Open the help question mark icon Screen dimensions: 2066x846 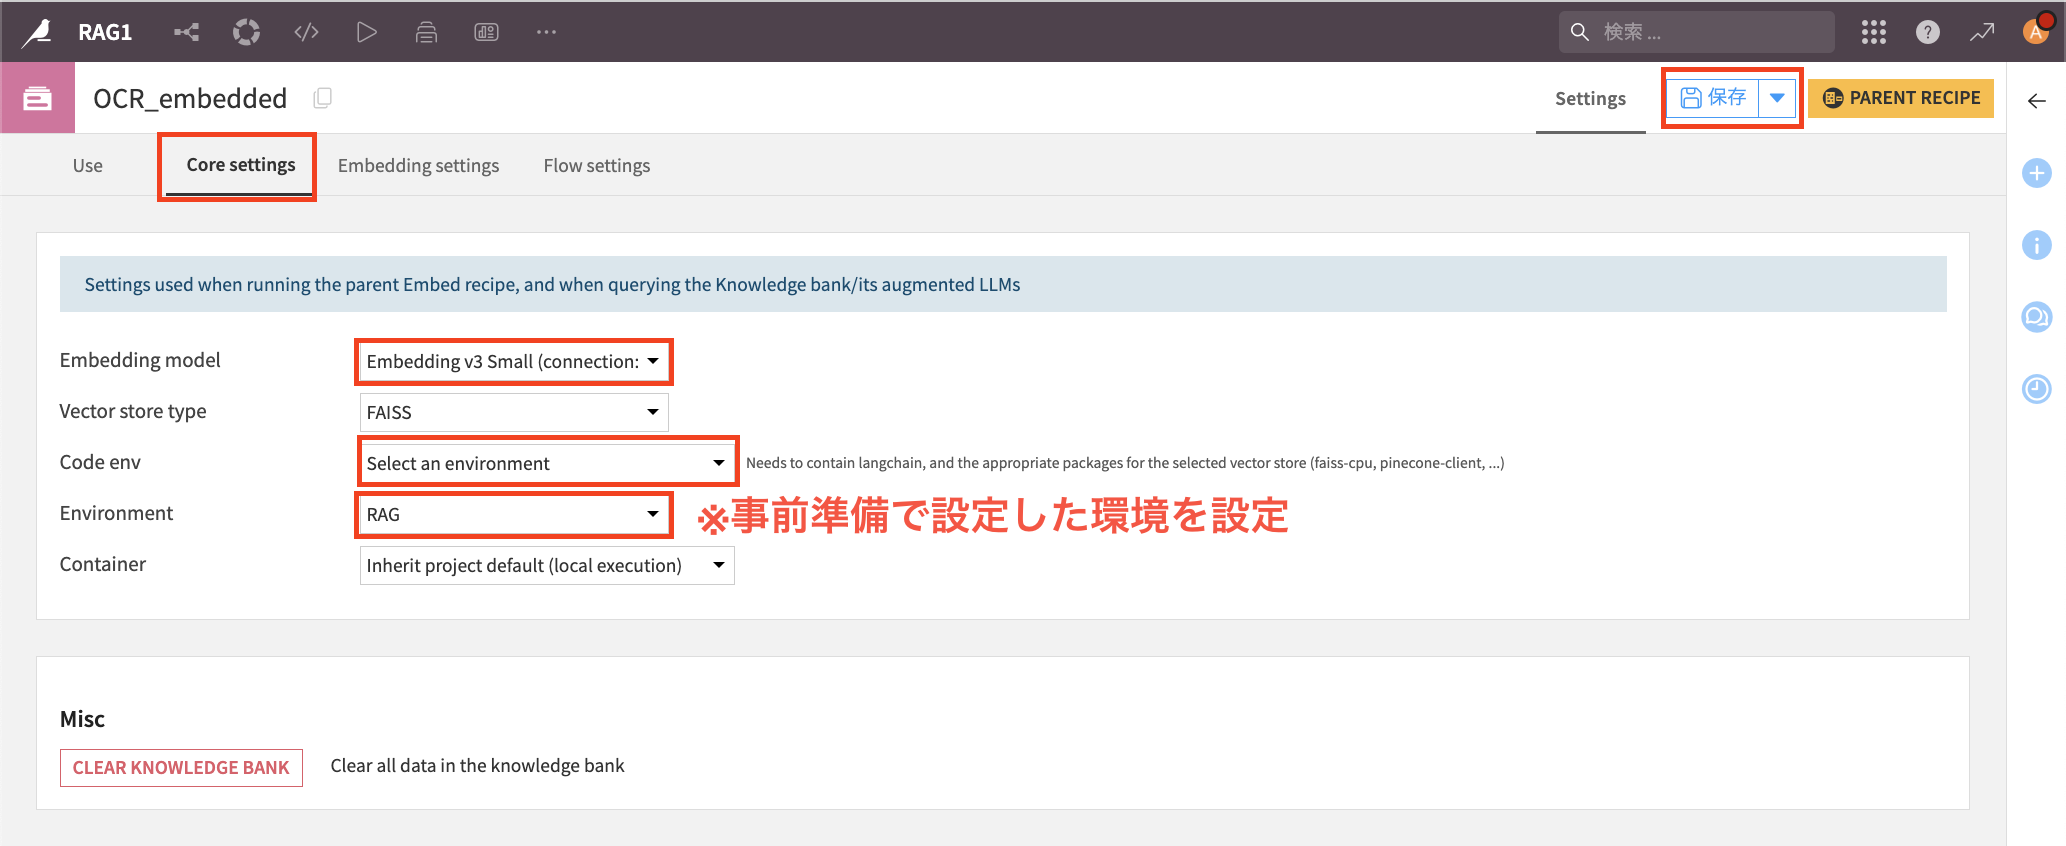pyautogui.click(x=1927, y=32)
